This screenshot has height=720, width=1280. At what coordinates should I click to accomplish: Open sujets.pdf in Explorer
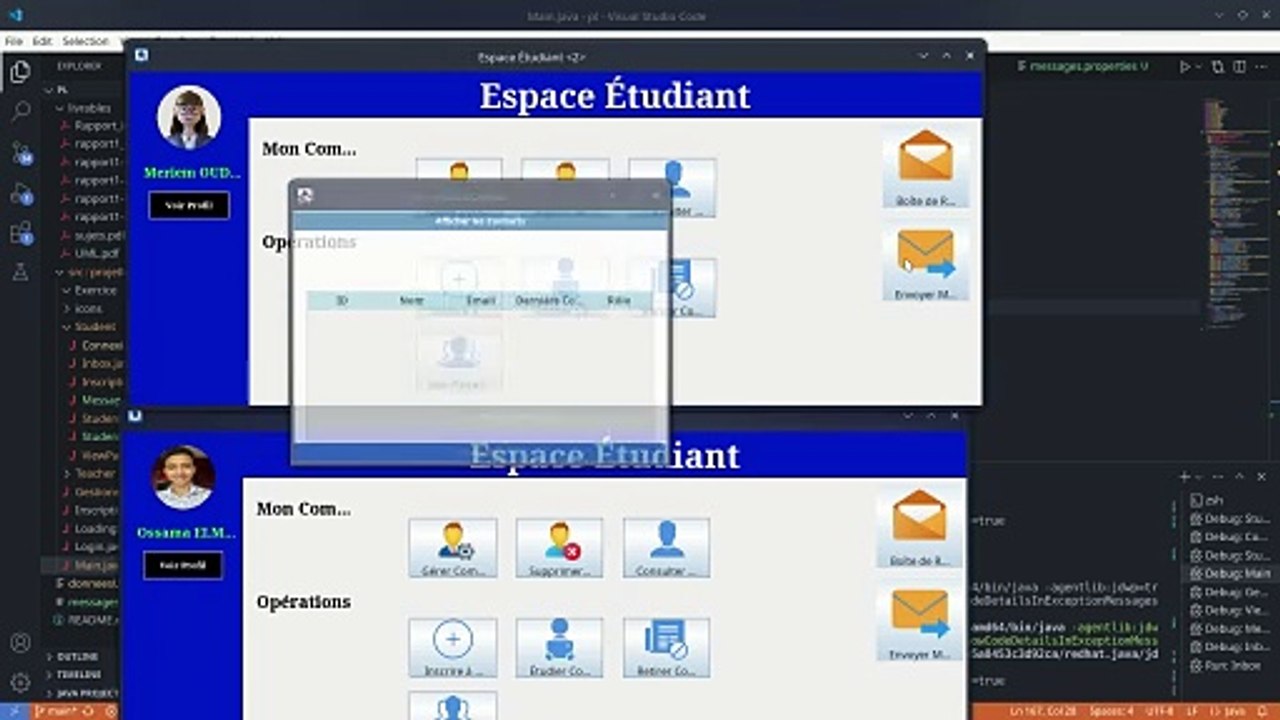point(99,236)
